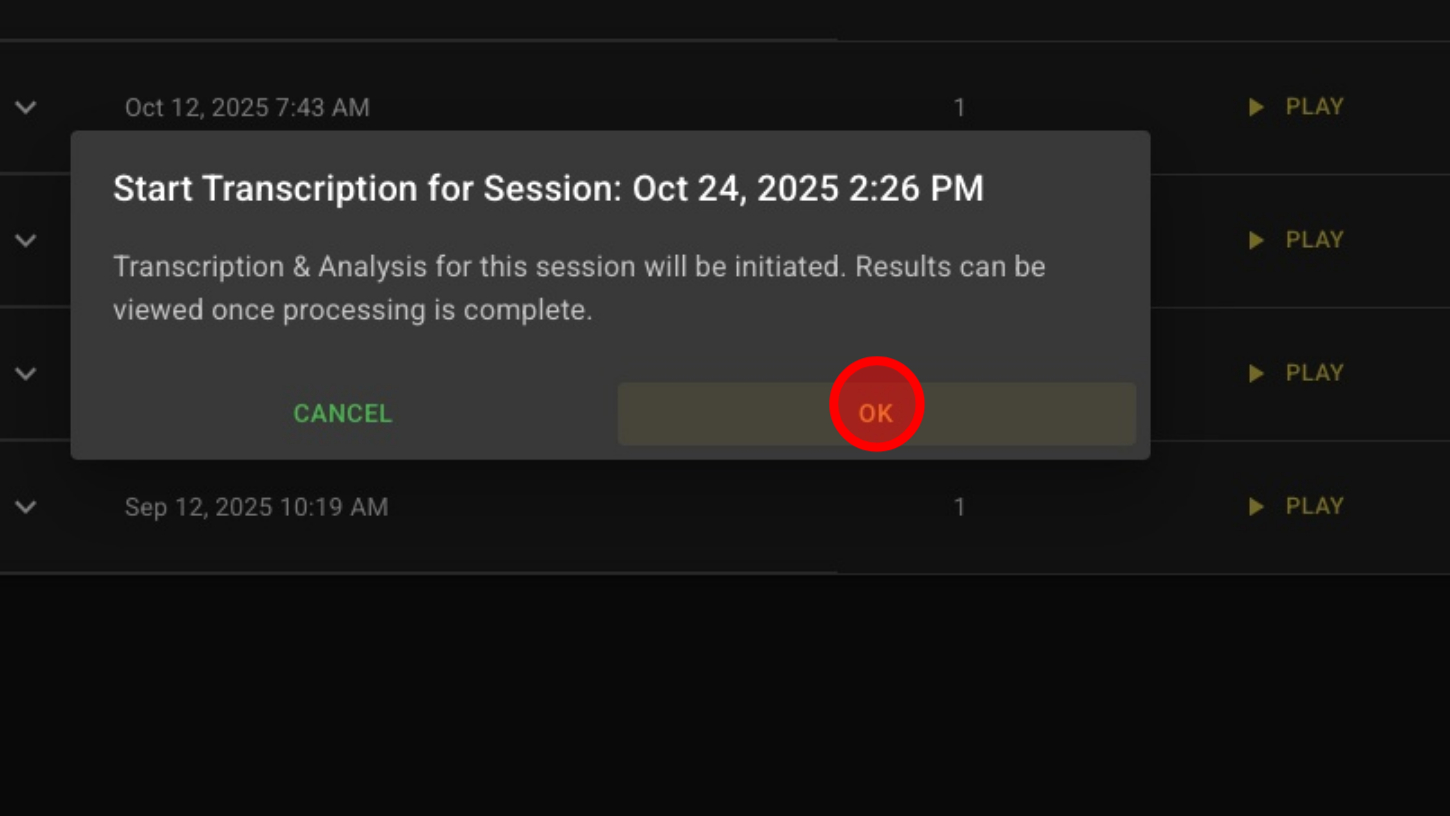Click the count 1 in the Oct 12 row

click(x=959, y=107)
